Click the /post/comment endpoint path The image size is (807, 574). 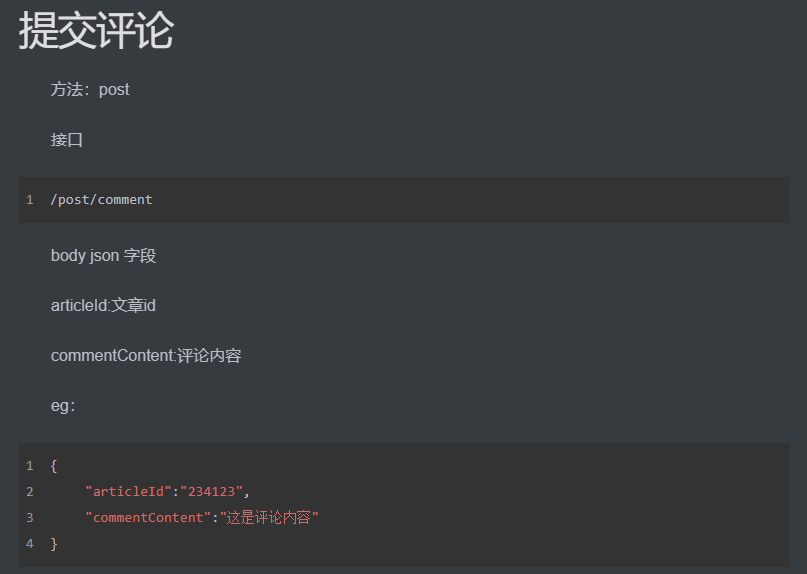click(x=101, y=200)
